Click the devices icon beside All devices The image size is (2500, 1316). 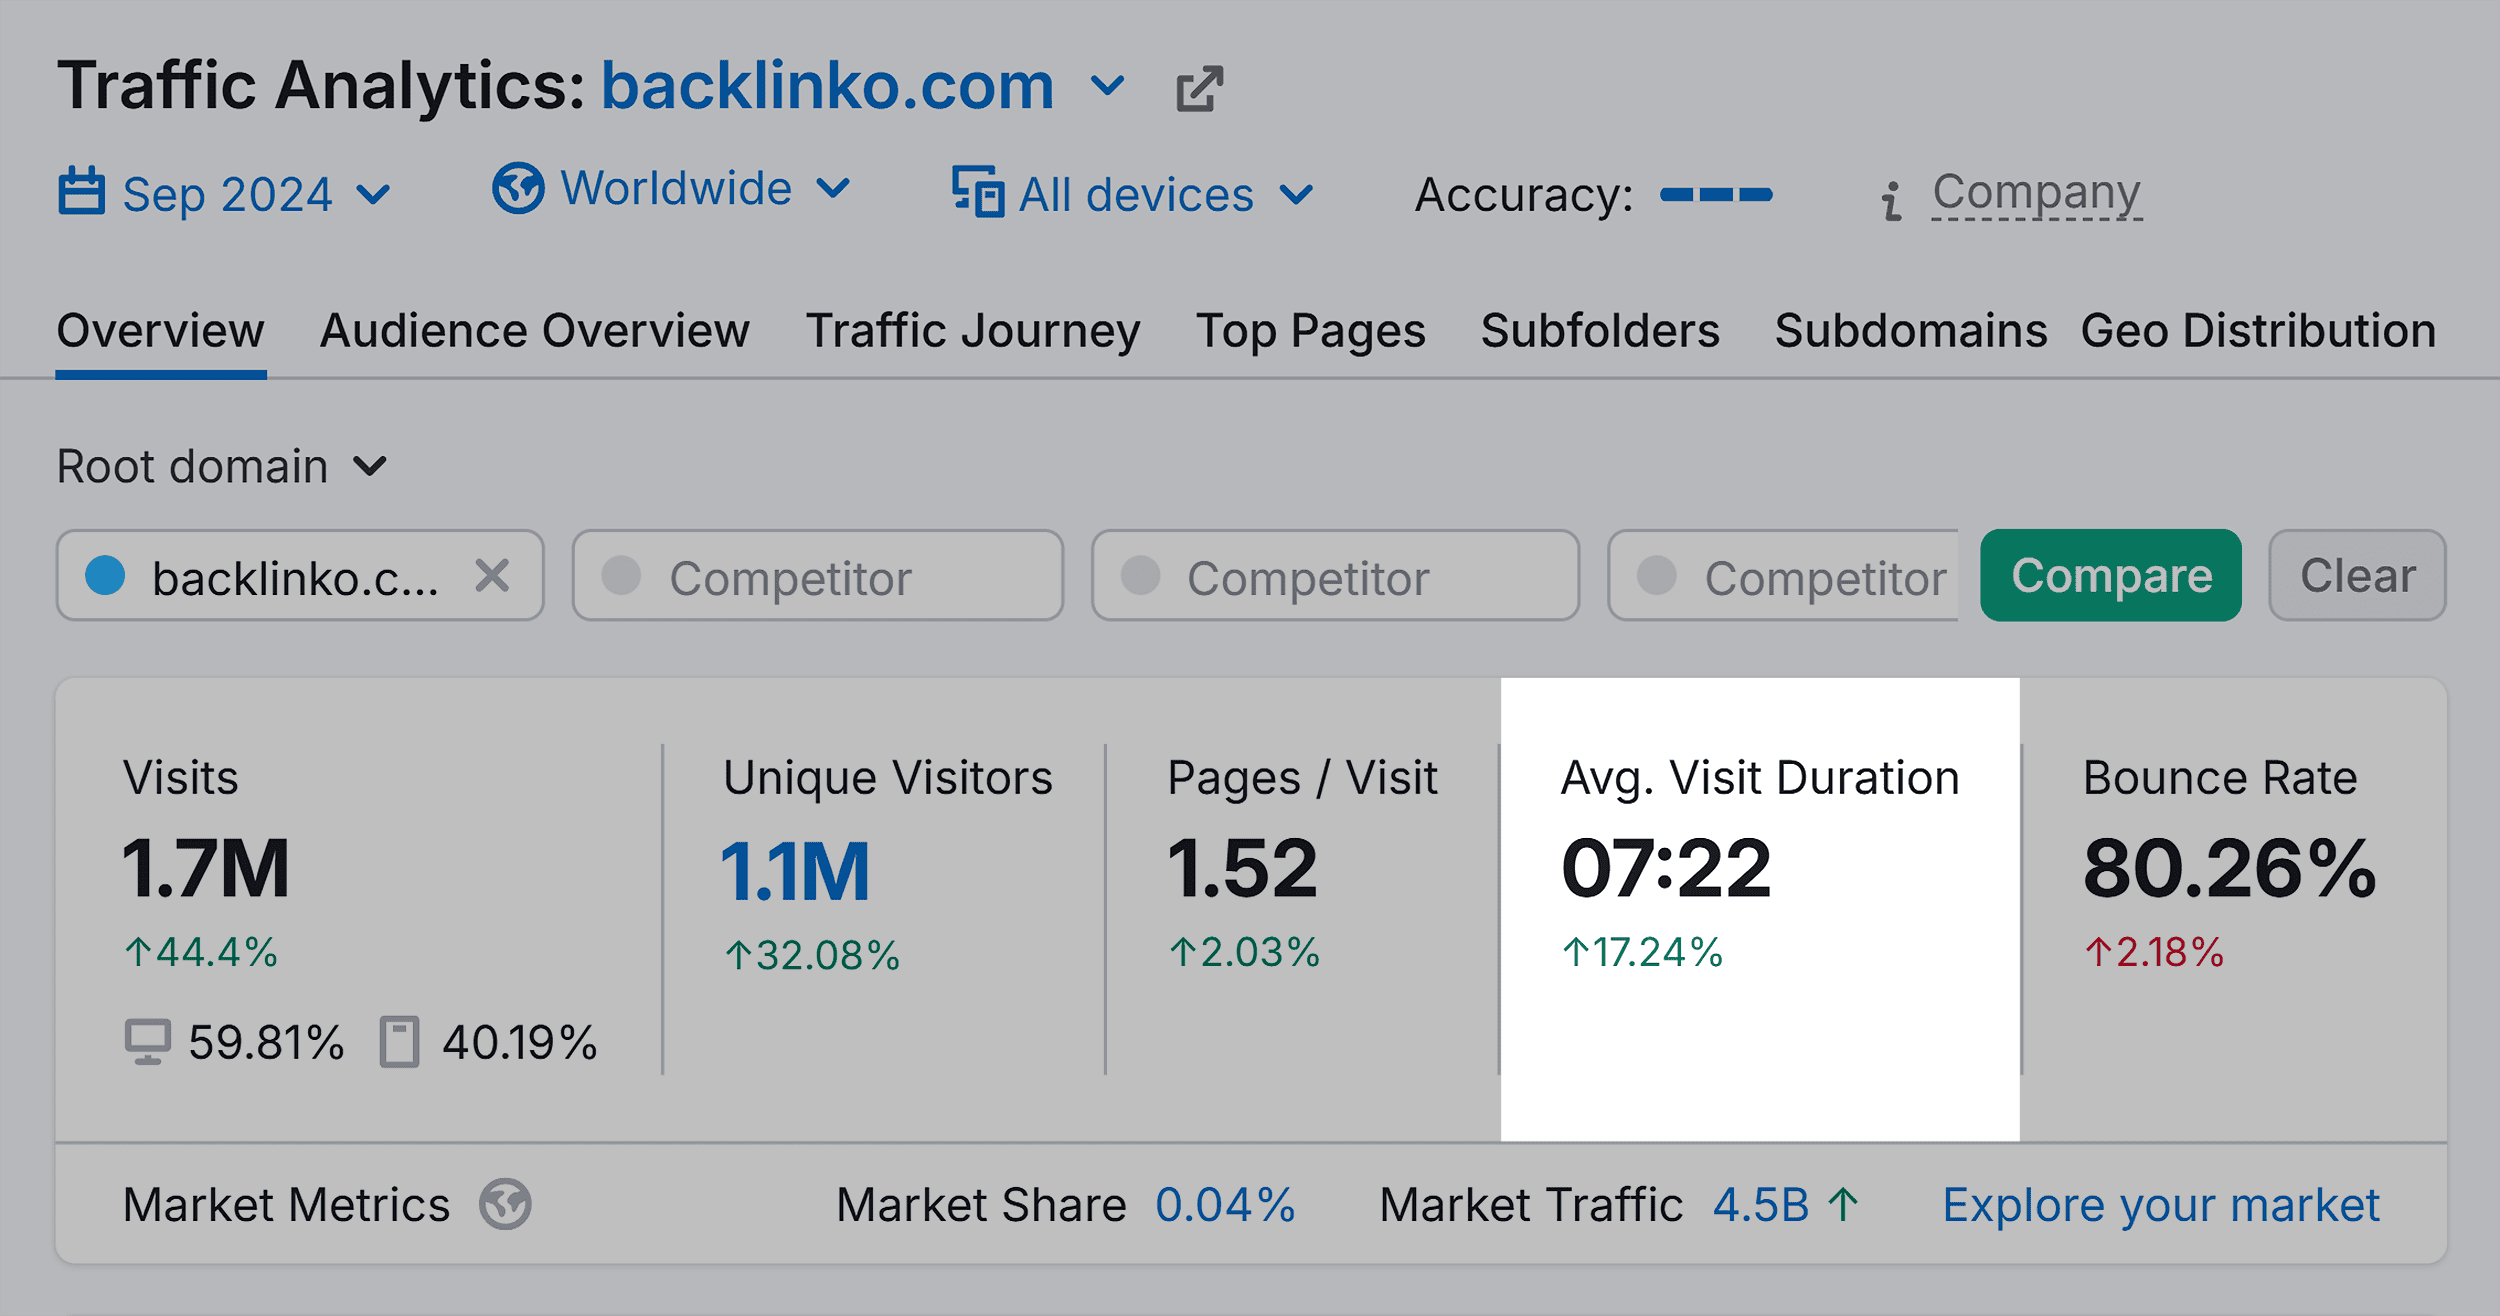coord(978,191)
